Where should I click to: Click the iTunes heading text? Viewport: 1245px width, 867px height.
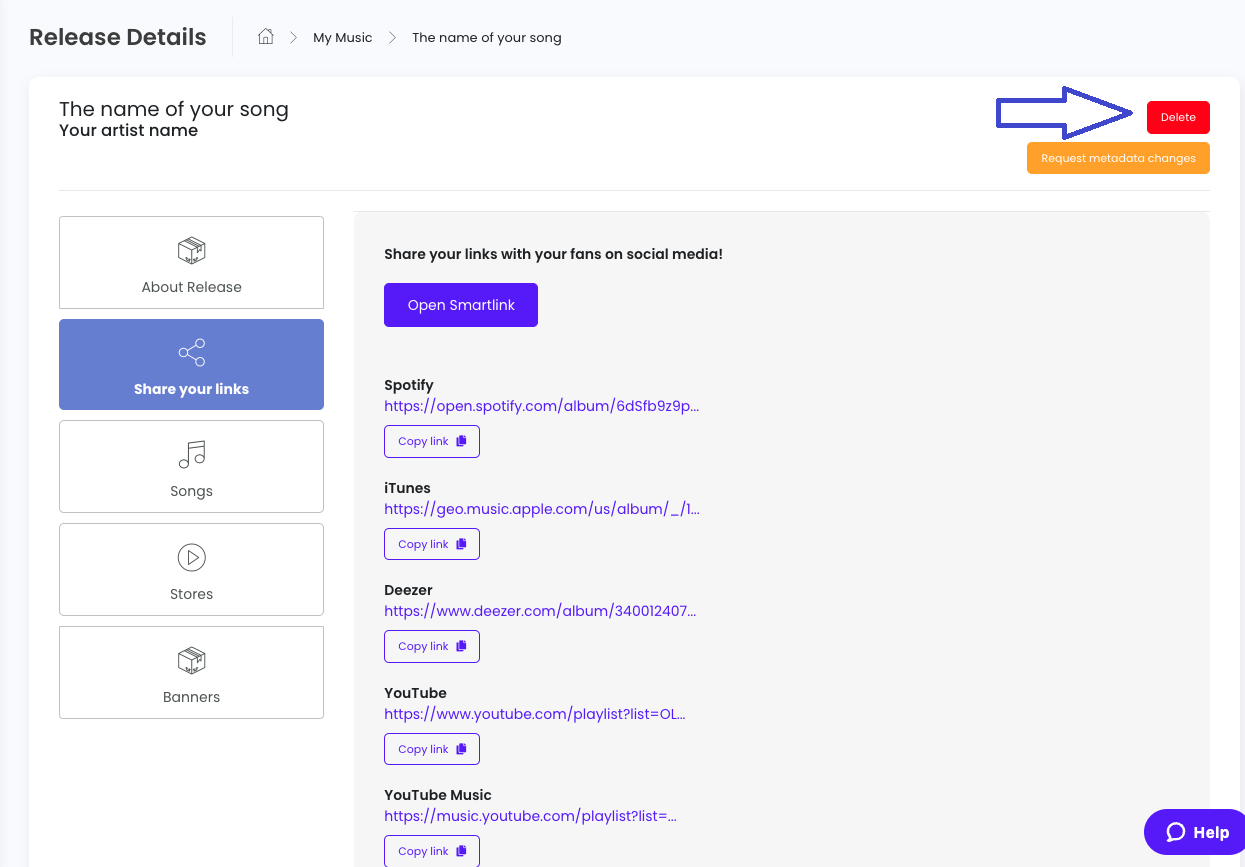pos(407,488)
